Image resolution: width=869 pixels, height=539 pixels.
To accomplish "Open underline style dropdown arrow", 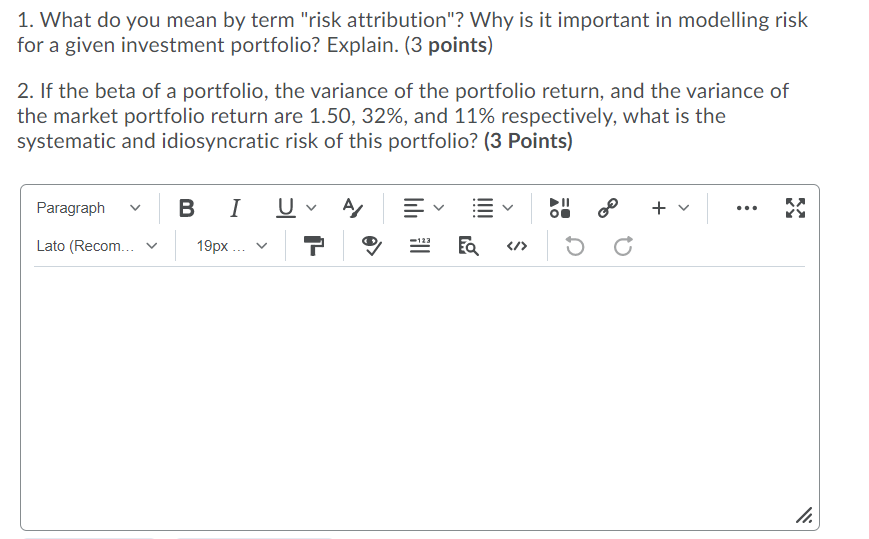I will click(311, 208).
